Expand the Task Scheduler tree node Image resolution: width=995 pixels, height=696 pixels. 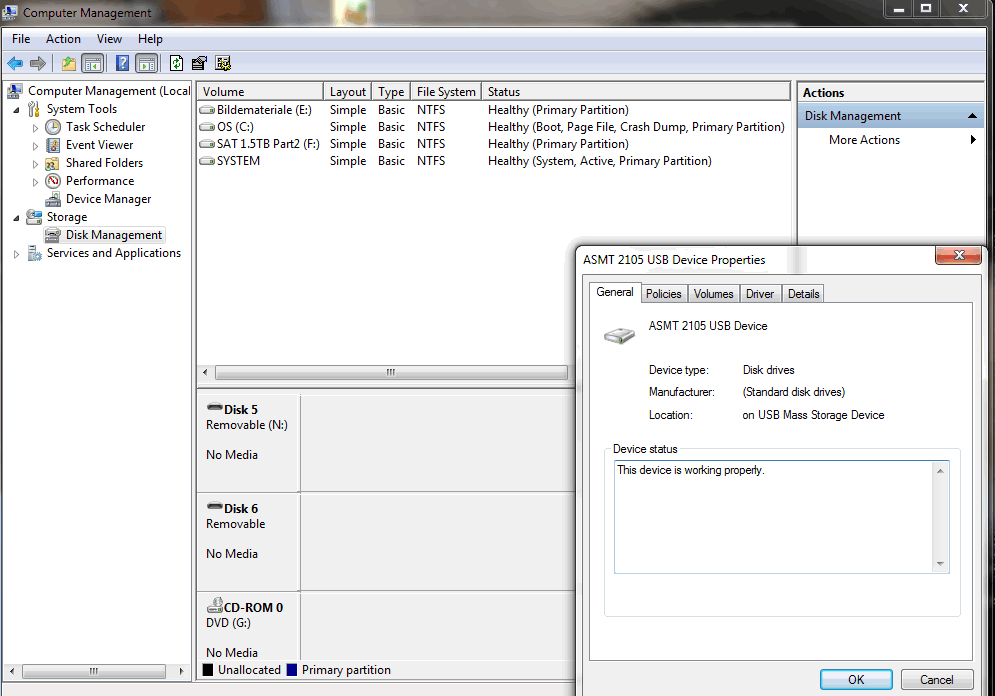(35, 128)
